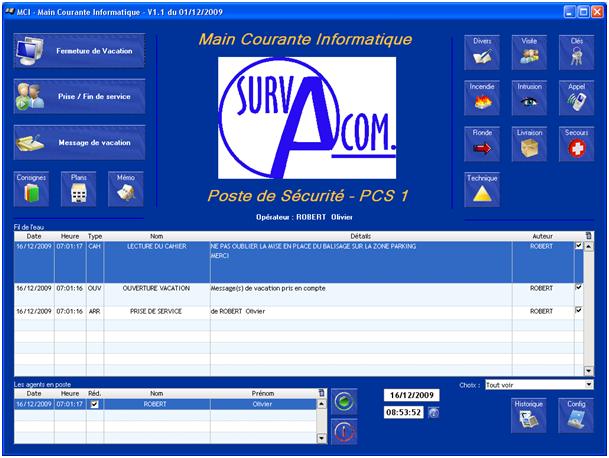Click the date field 16/12/2009
The width and height of the screenshot is (609, 458).
click(412, 395)
